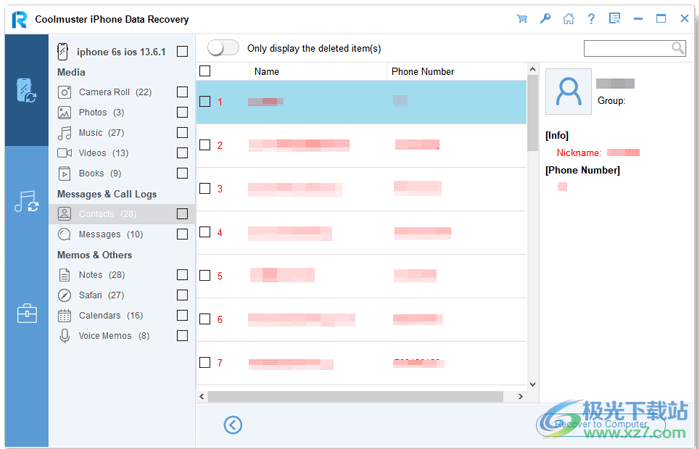Tick the checkbox for contact row 3
Screen dimensions: 699x449
pyautogui.click(x=205, y=189)
